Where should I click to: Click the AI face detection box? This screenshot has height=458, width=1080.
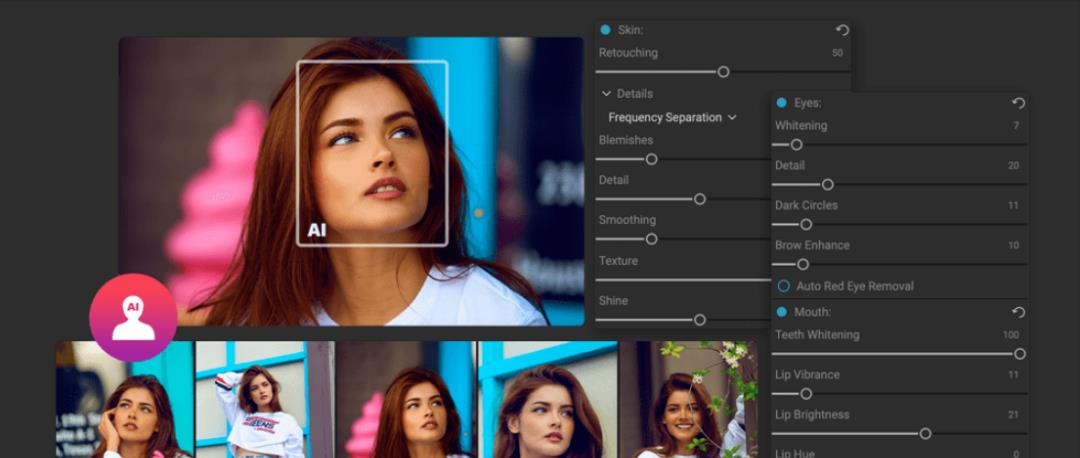(372, 153)
